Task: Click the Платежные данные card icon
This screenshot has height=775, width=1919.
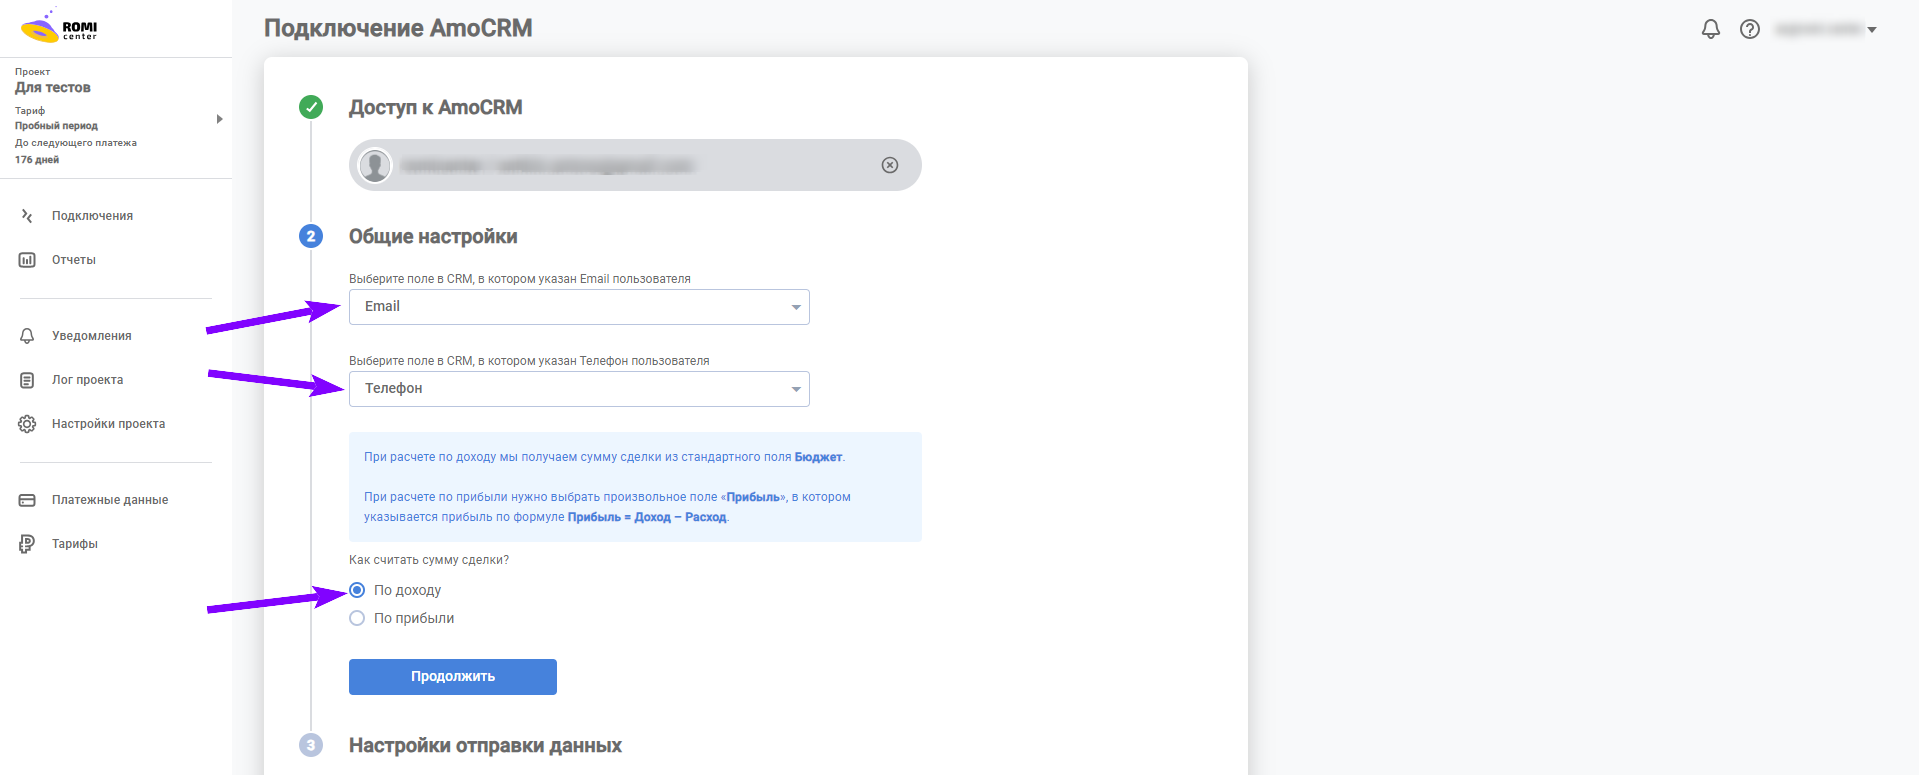Action: pos(27,500)
